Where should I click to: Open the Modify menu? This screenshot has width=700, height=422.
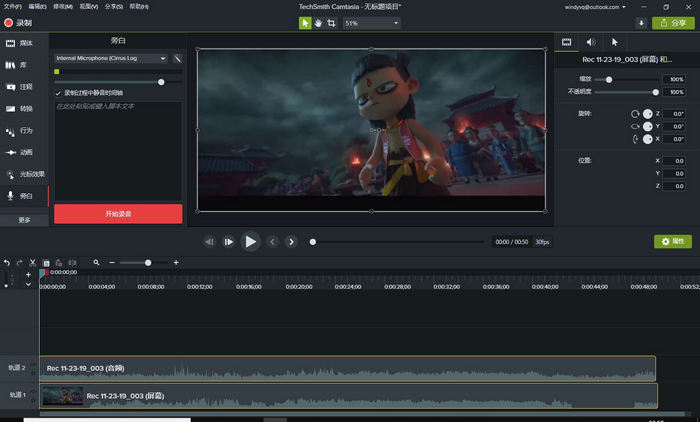63,7
